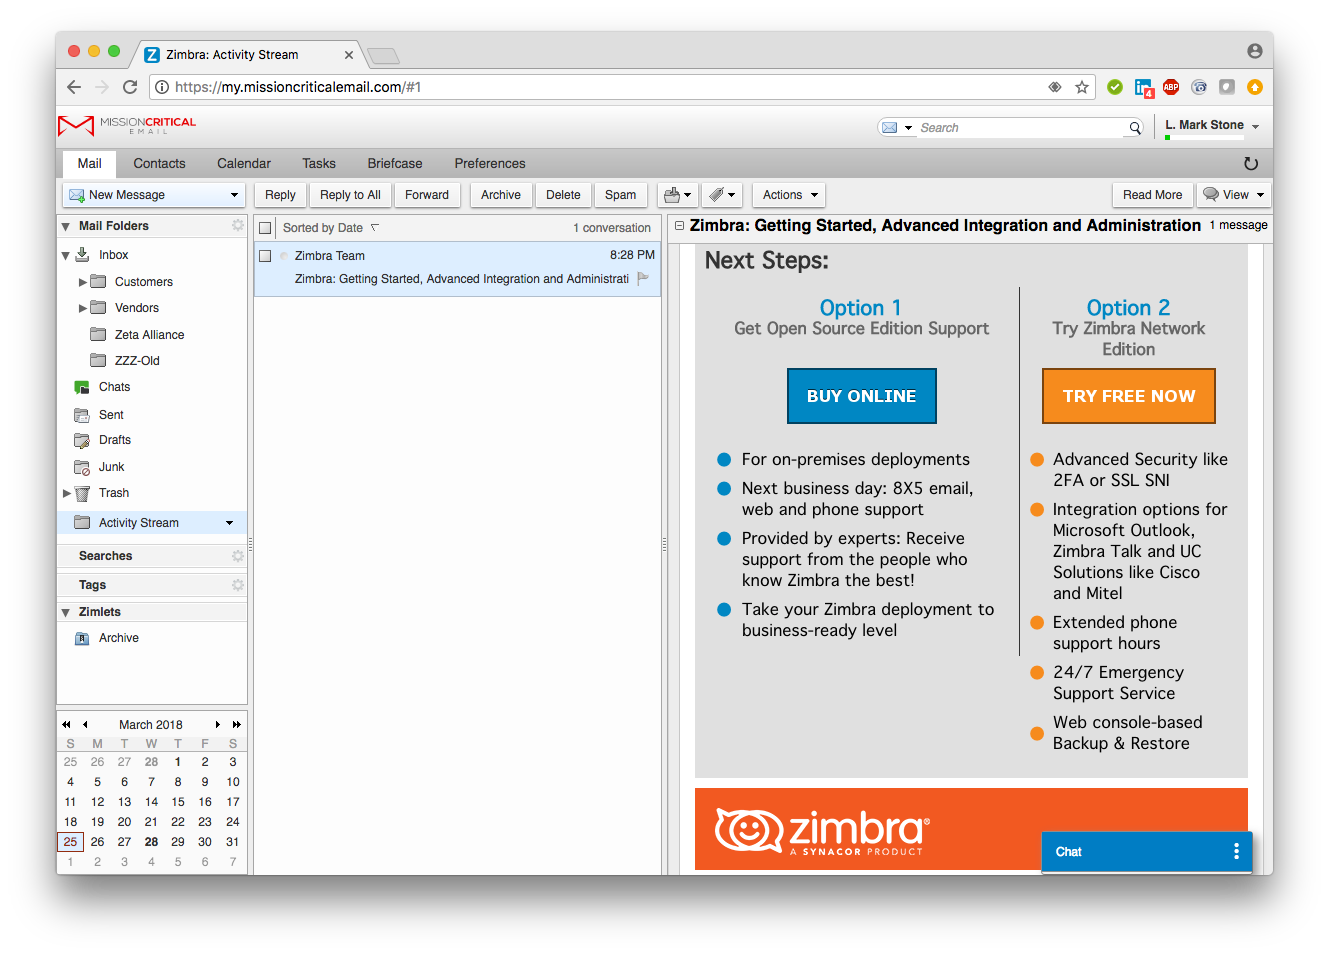Image resolution: width=1329 pixels, height=955 pixels.
Task: Expand the Customers folder
Action: (x=83, y=282)
